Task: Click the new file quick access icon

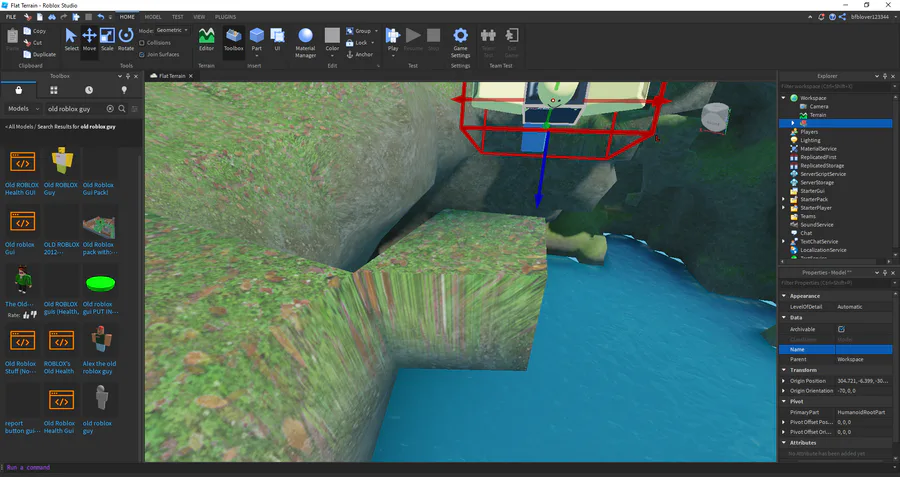Action: 39,17
